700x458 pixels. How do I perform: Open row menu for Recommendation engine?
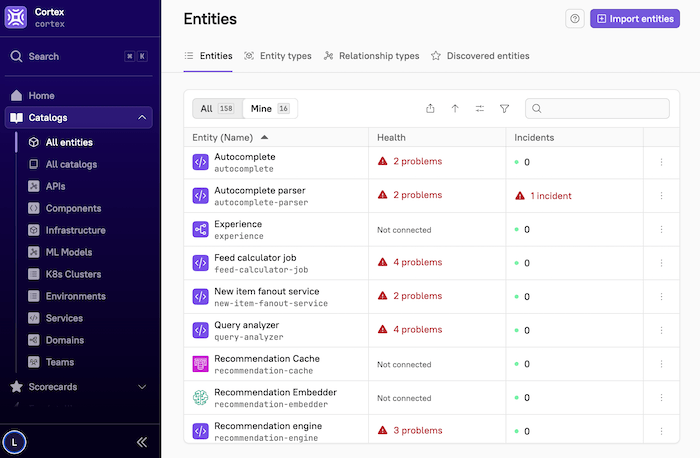[661, 431]
